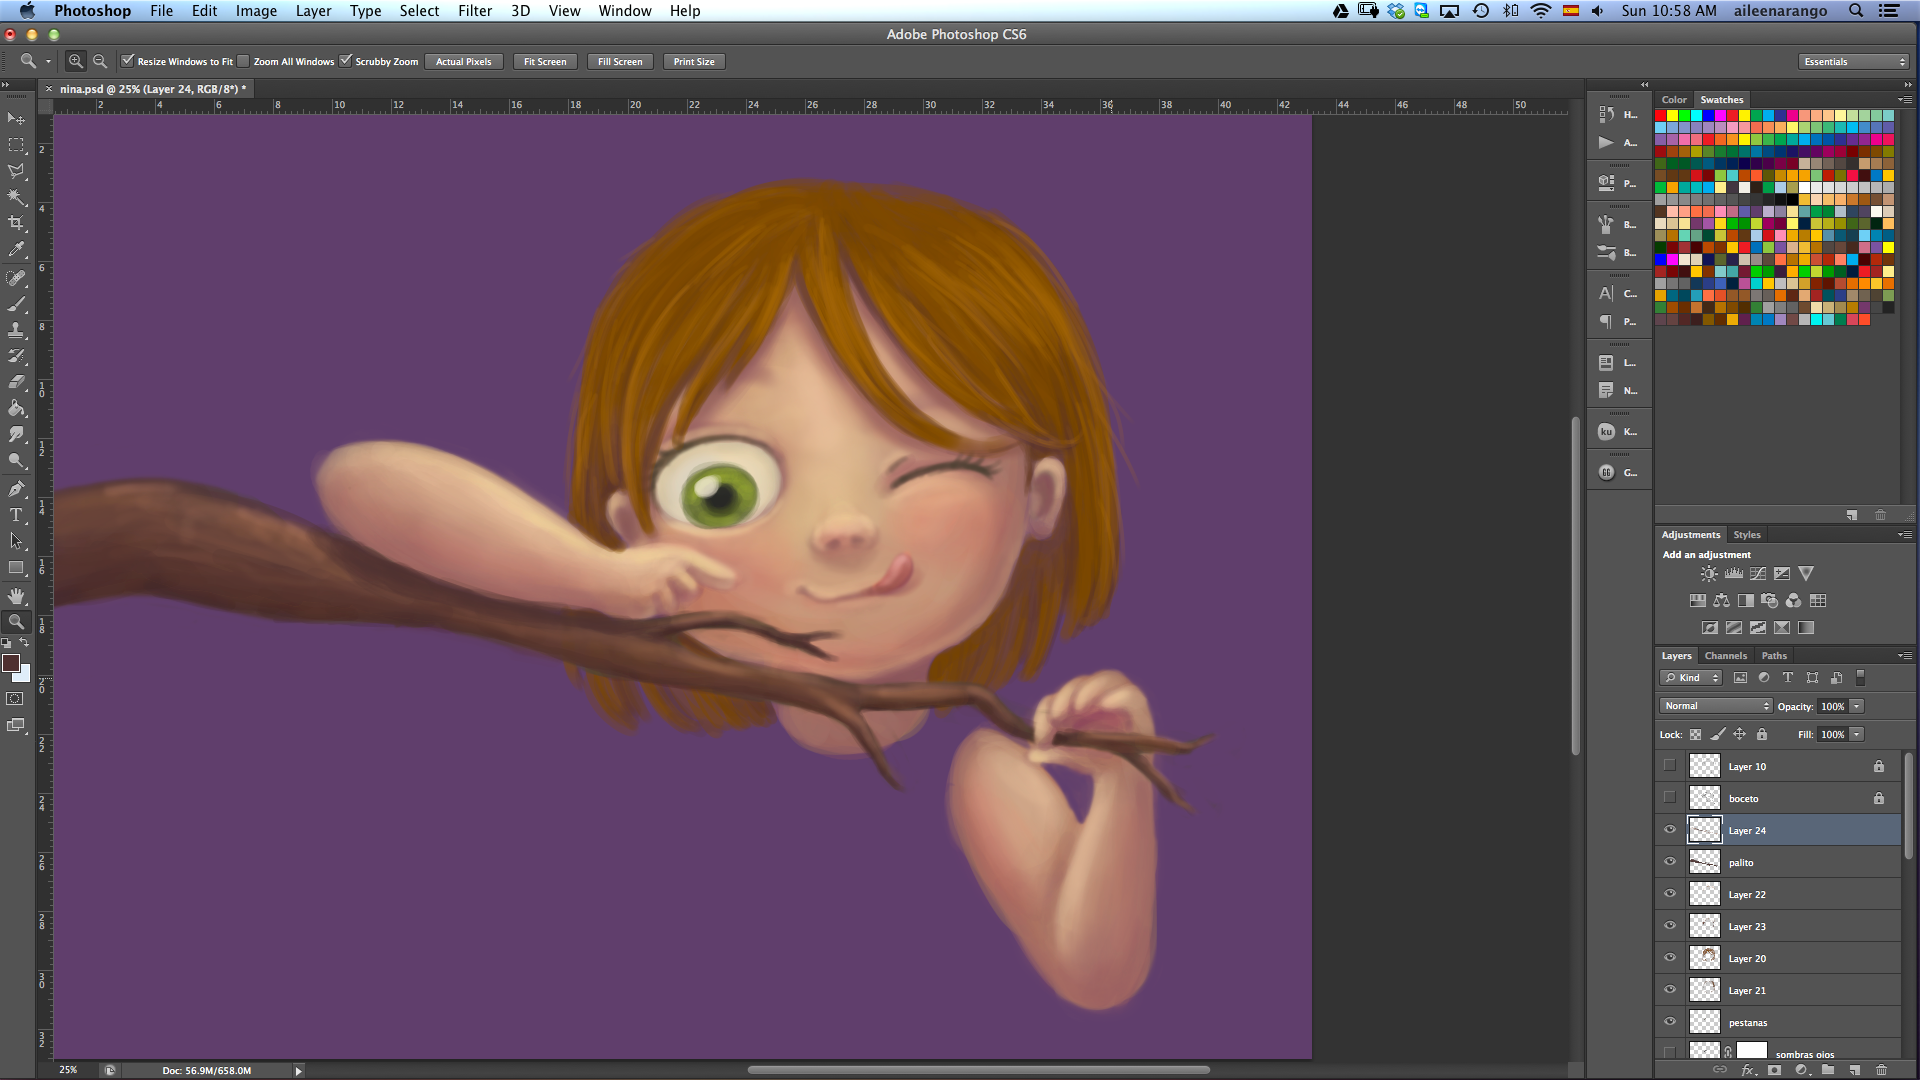The height and width of the screenshot is (1080, 1920).
Task: Switch to the Channels tab
Action: pyautogui.click(x=1726, y=656)
